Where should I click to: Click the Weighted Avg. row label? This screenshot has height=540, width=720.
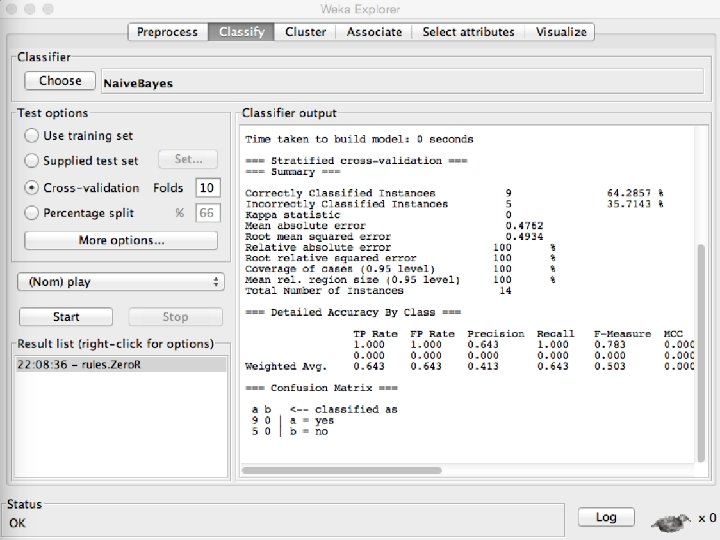pos(286,366)
